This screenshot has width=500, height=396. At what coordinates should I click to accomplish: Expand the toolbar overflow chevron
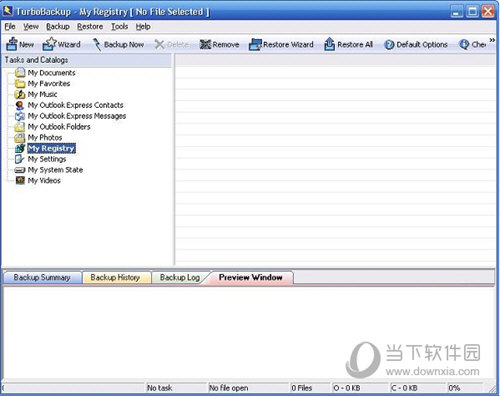(492, 40)
